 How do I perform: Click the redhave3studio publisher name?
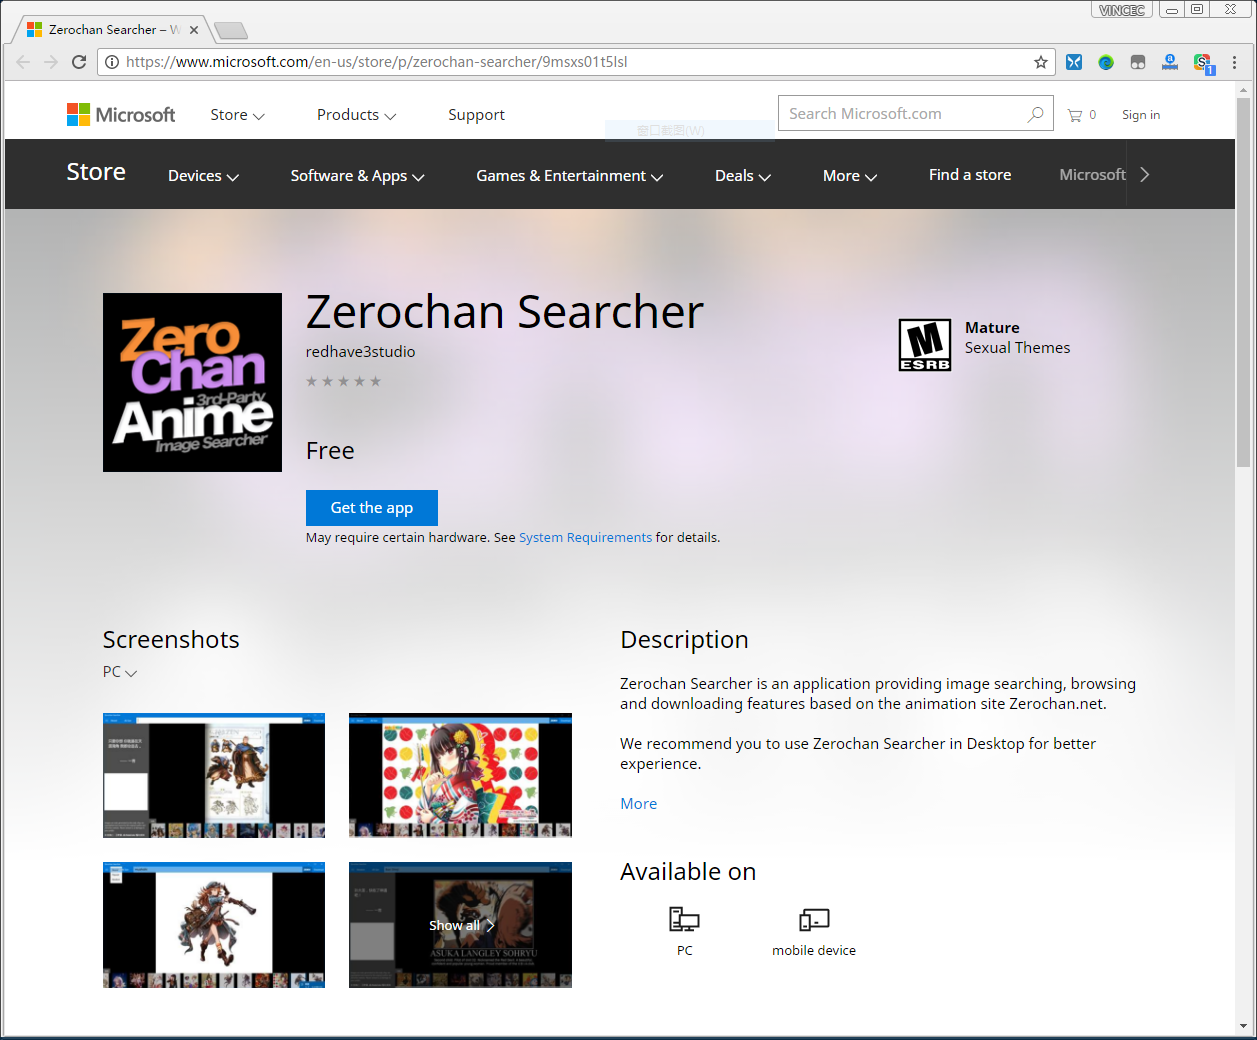coord(360,352)
